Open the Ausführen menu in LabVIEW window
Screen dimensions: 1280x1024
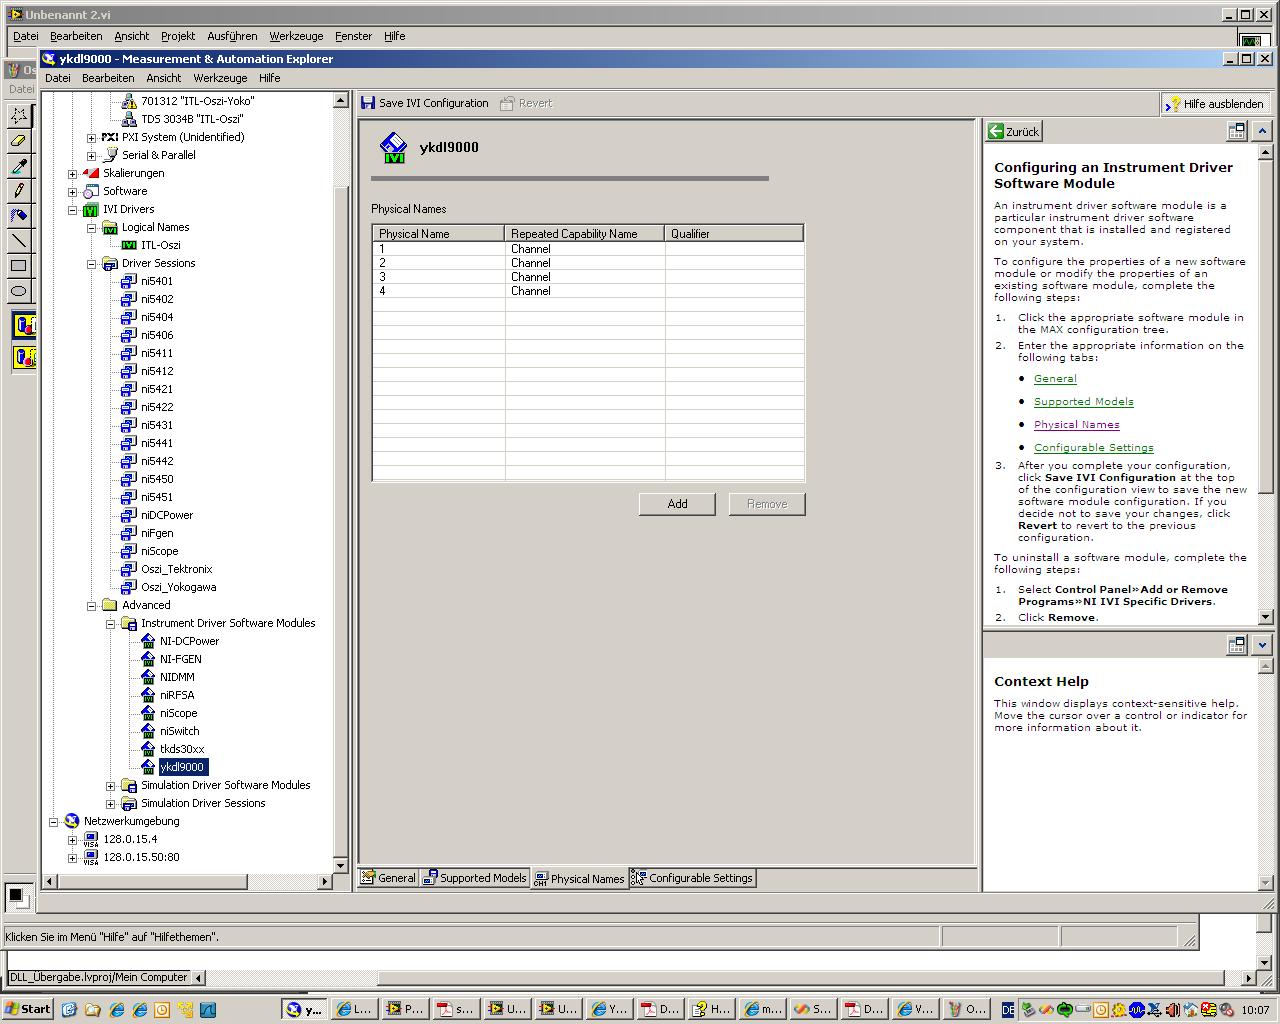pyautogui.click(x=232, y=36)
